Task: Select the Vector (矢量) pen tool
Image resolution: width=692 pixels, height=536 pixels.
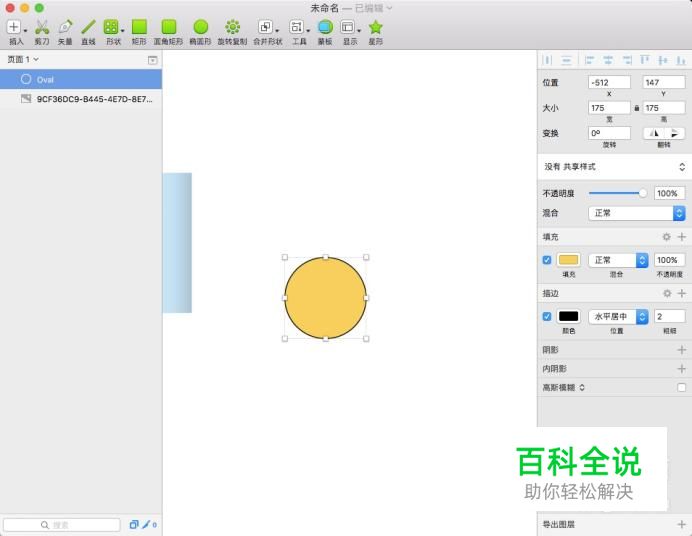Action: [x=65, y=29]
